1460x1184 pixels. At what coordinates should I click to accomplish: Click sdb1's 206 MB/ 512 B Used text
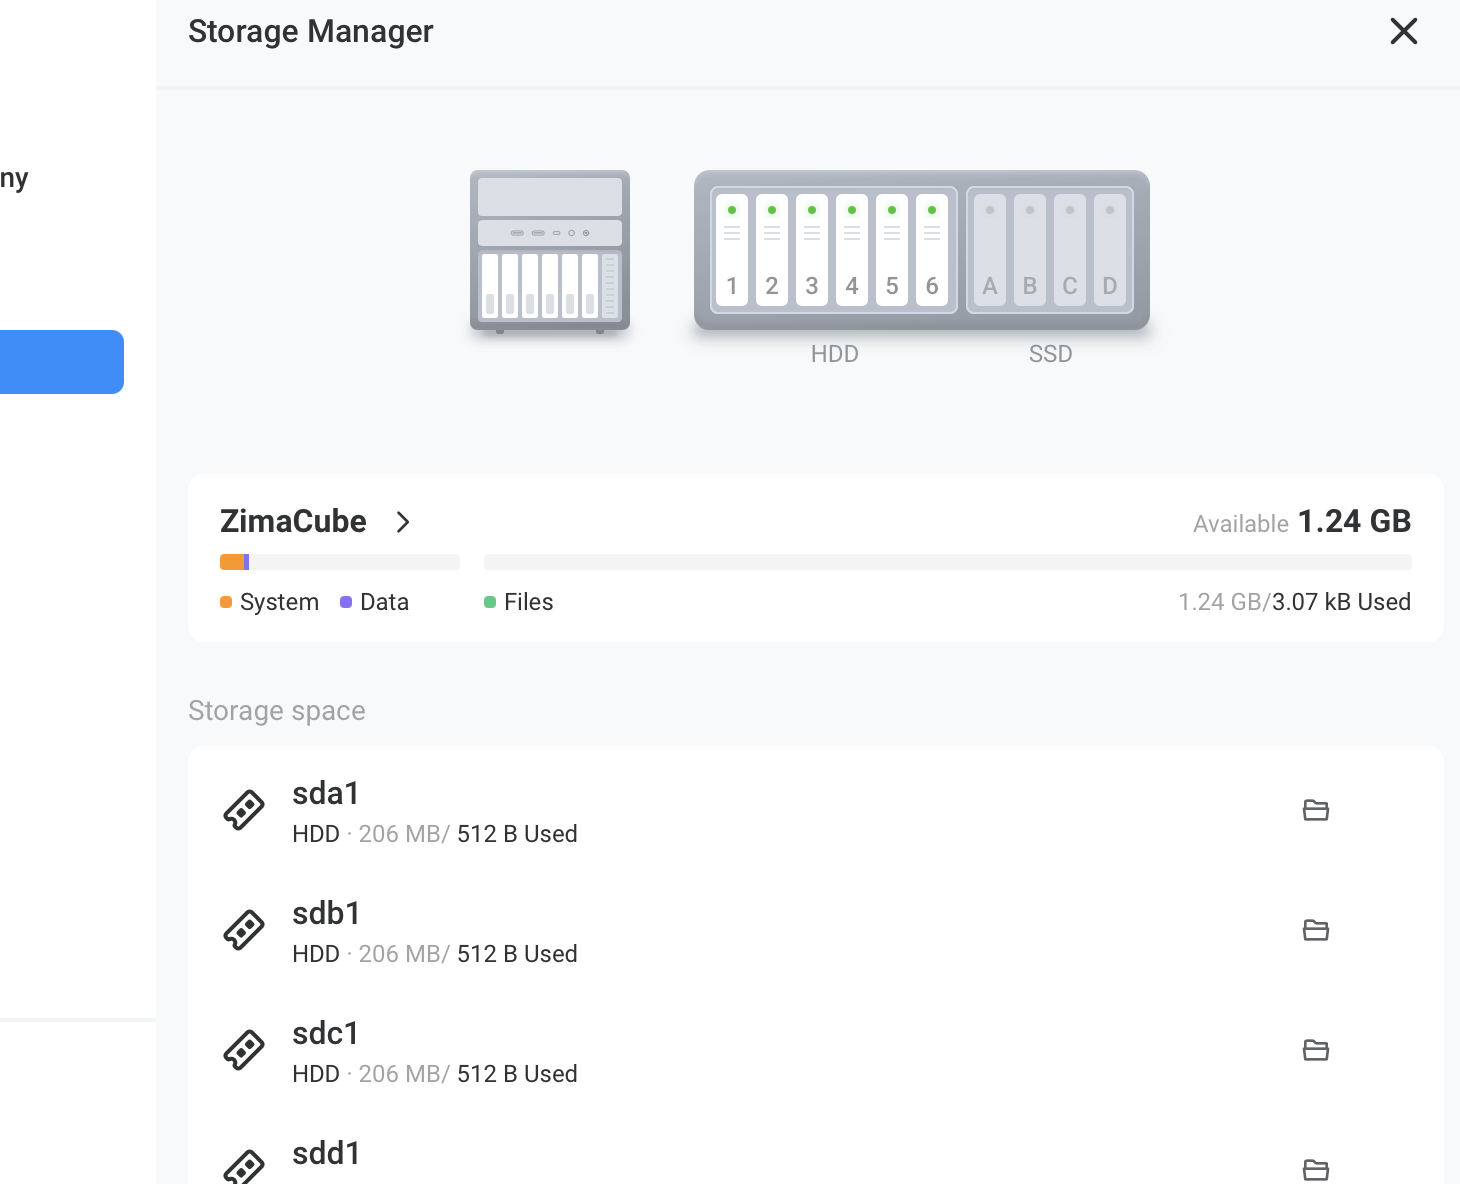(468, 954)
